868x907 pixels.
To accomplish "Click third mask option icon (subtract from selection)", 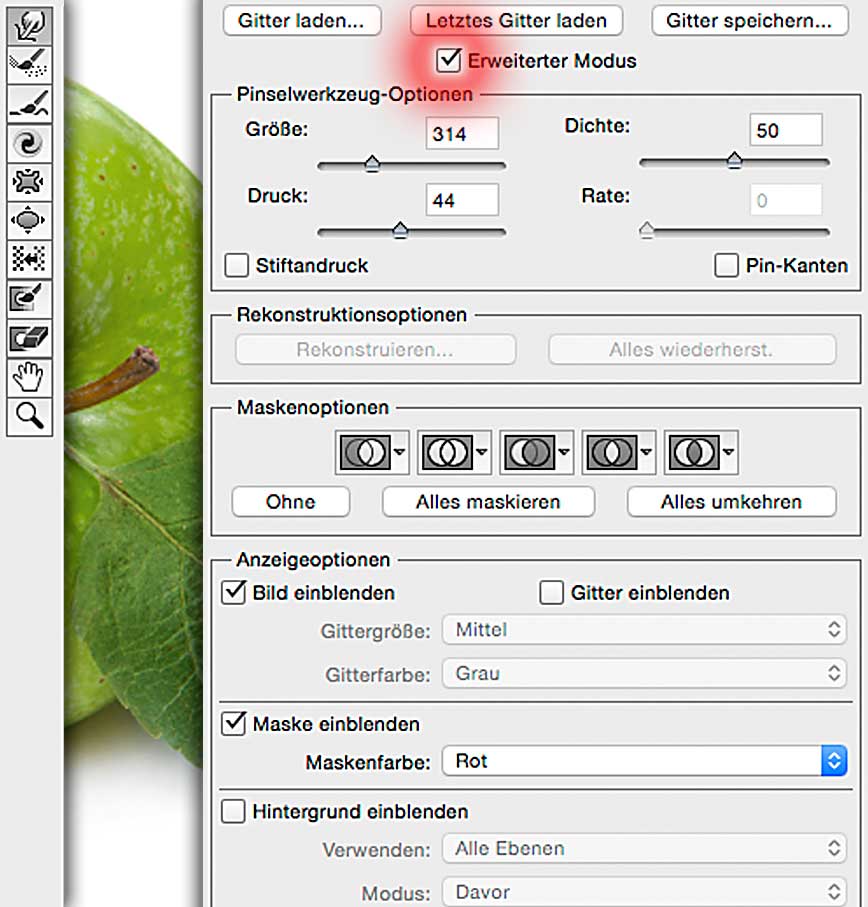I will (x=529, y=452).
